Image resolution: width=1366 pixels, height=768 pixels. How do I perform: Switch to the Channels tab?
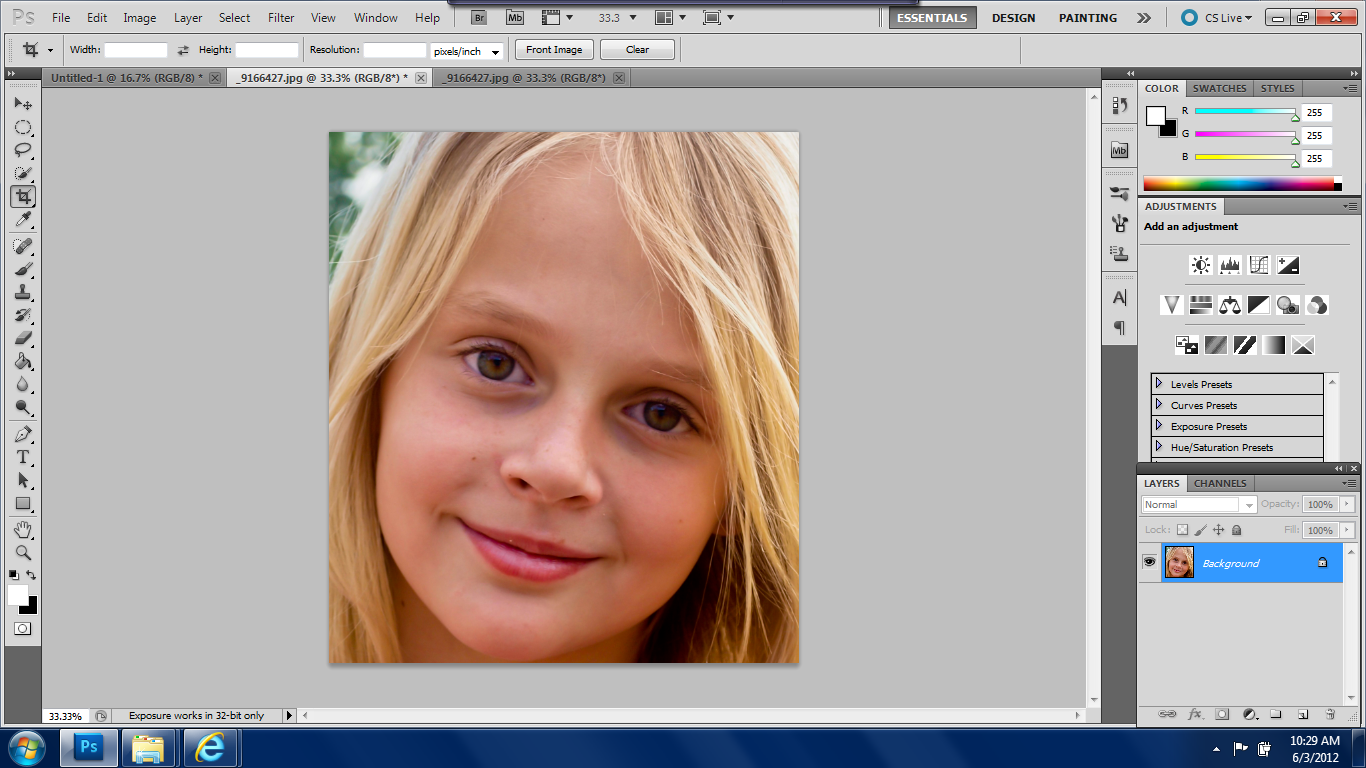(1220, 483)
